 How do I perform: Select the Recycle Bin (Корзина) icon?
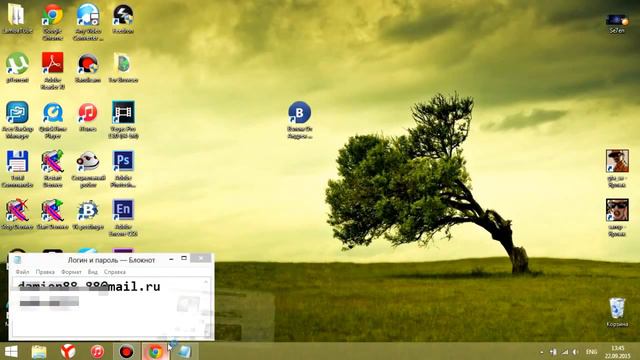[x=617, y=312]
